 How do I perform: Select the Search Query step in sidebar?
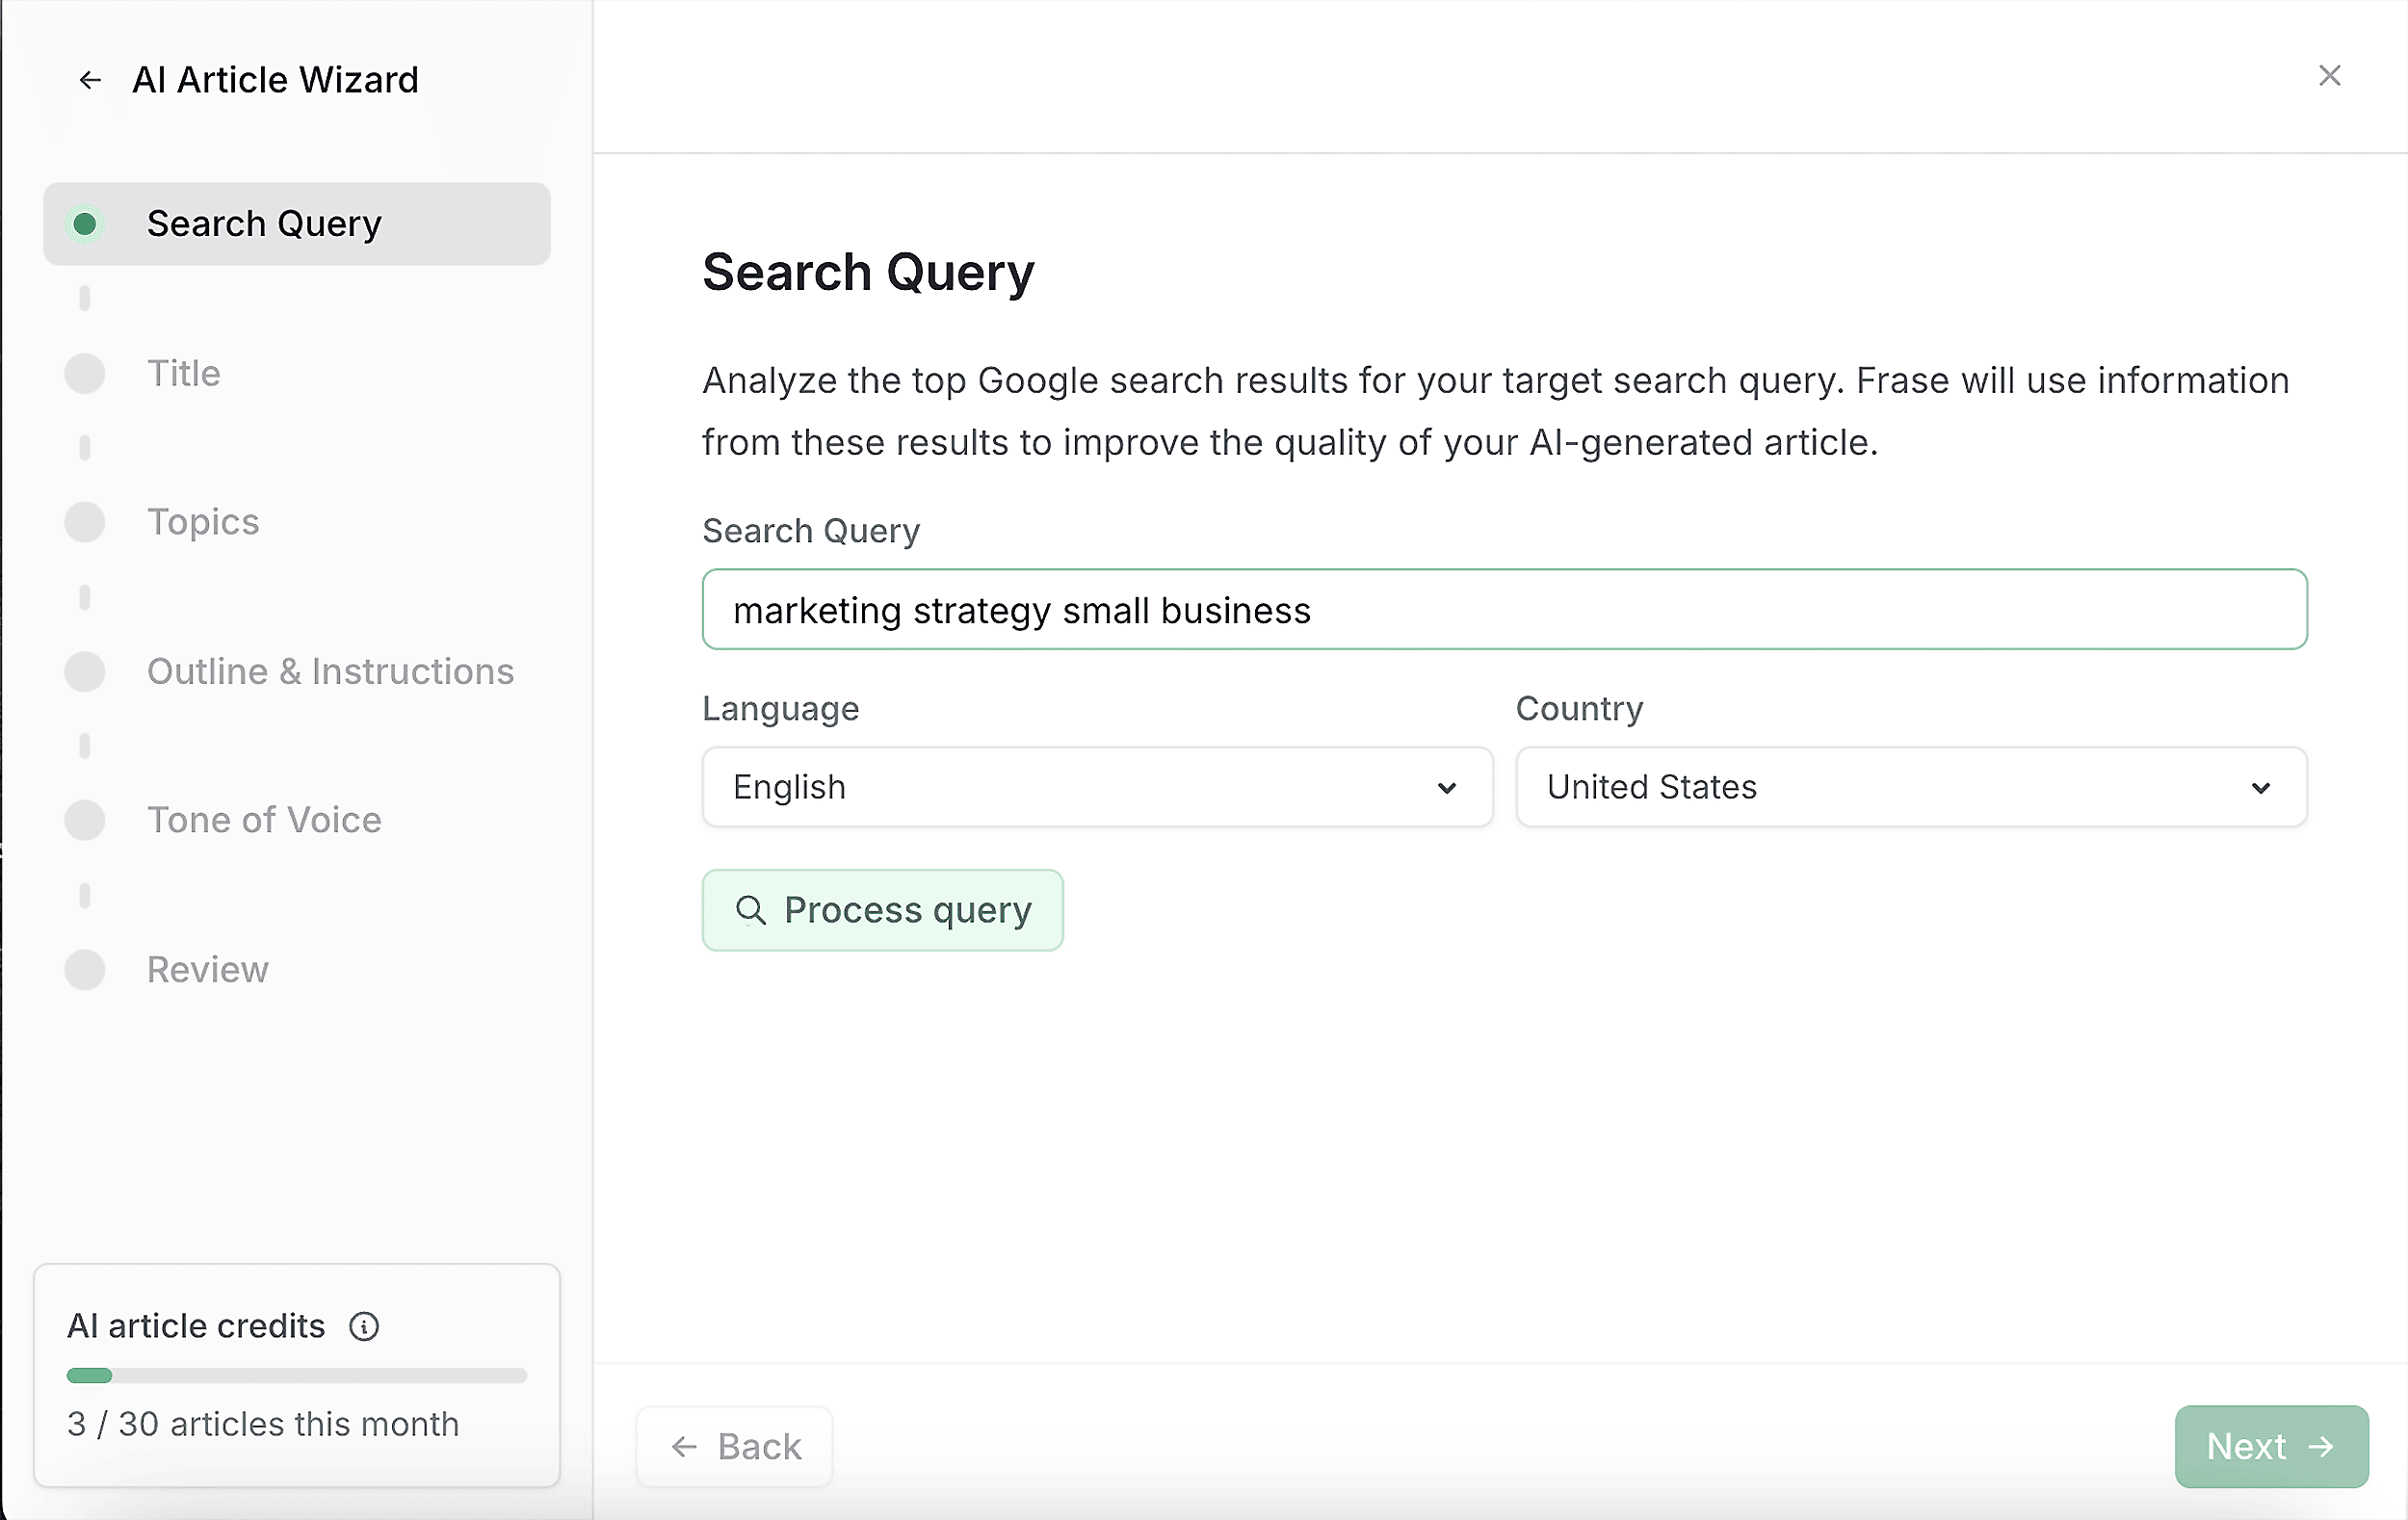tap(264, 224)
